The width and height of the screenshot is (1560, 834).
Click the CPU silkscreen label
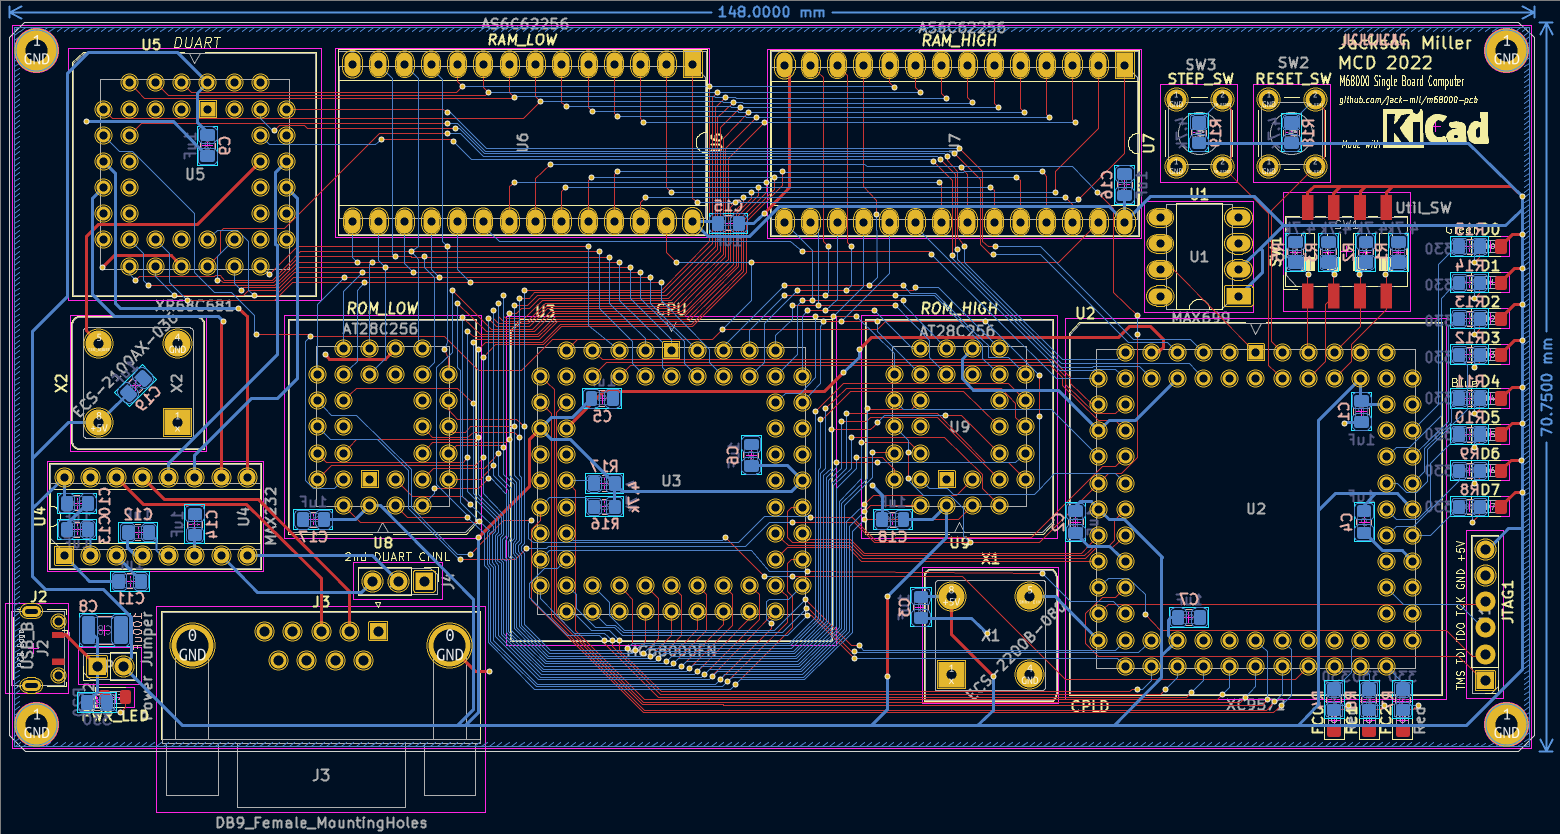(x=671, y=310)
